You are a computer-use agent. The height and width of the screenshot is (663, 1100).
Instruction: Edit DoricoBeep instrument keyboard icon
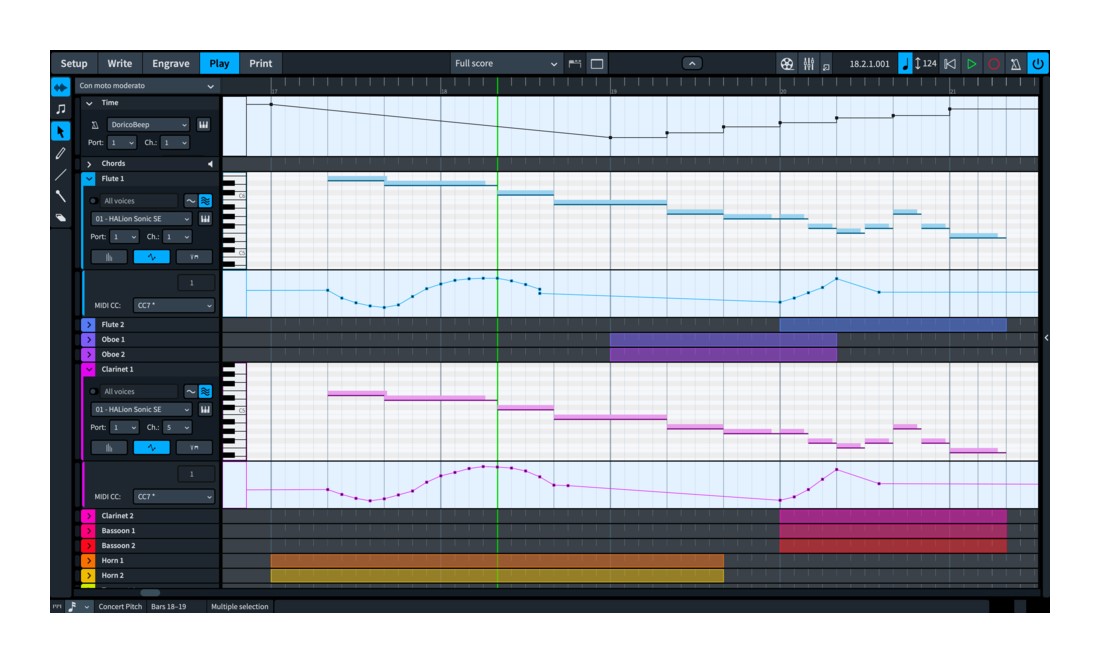[x=203, y=125]
